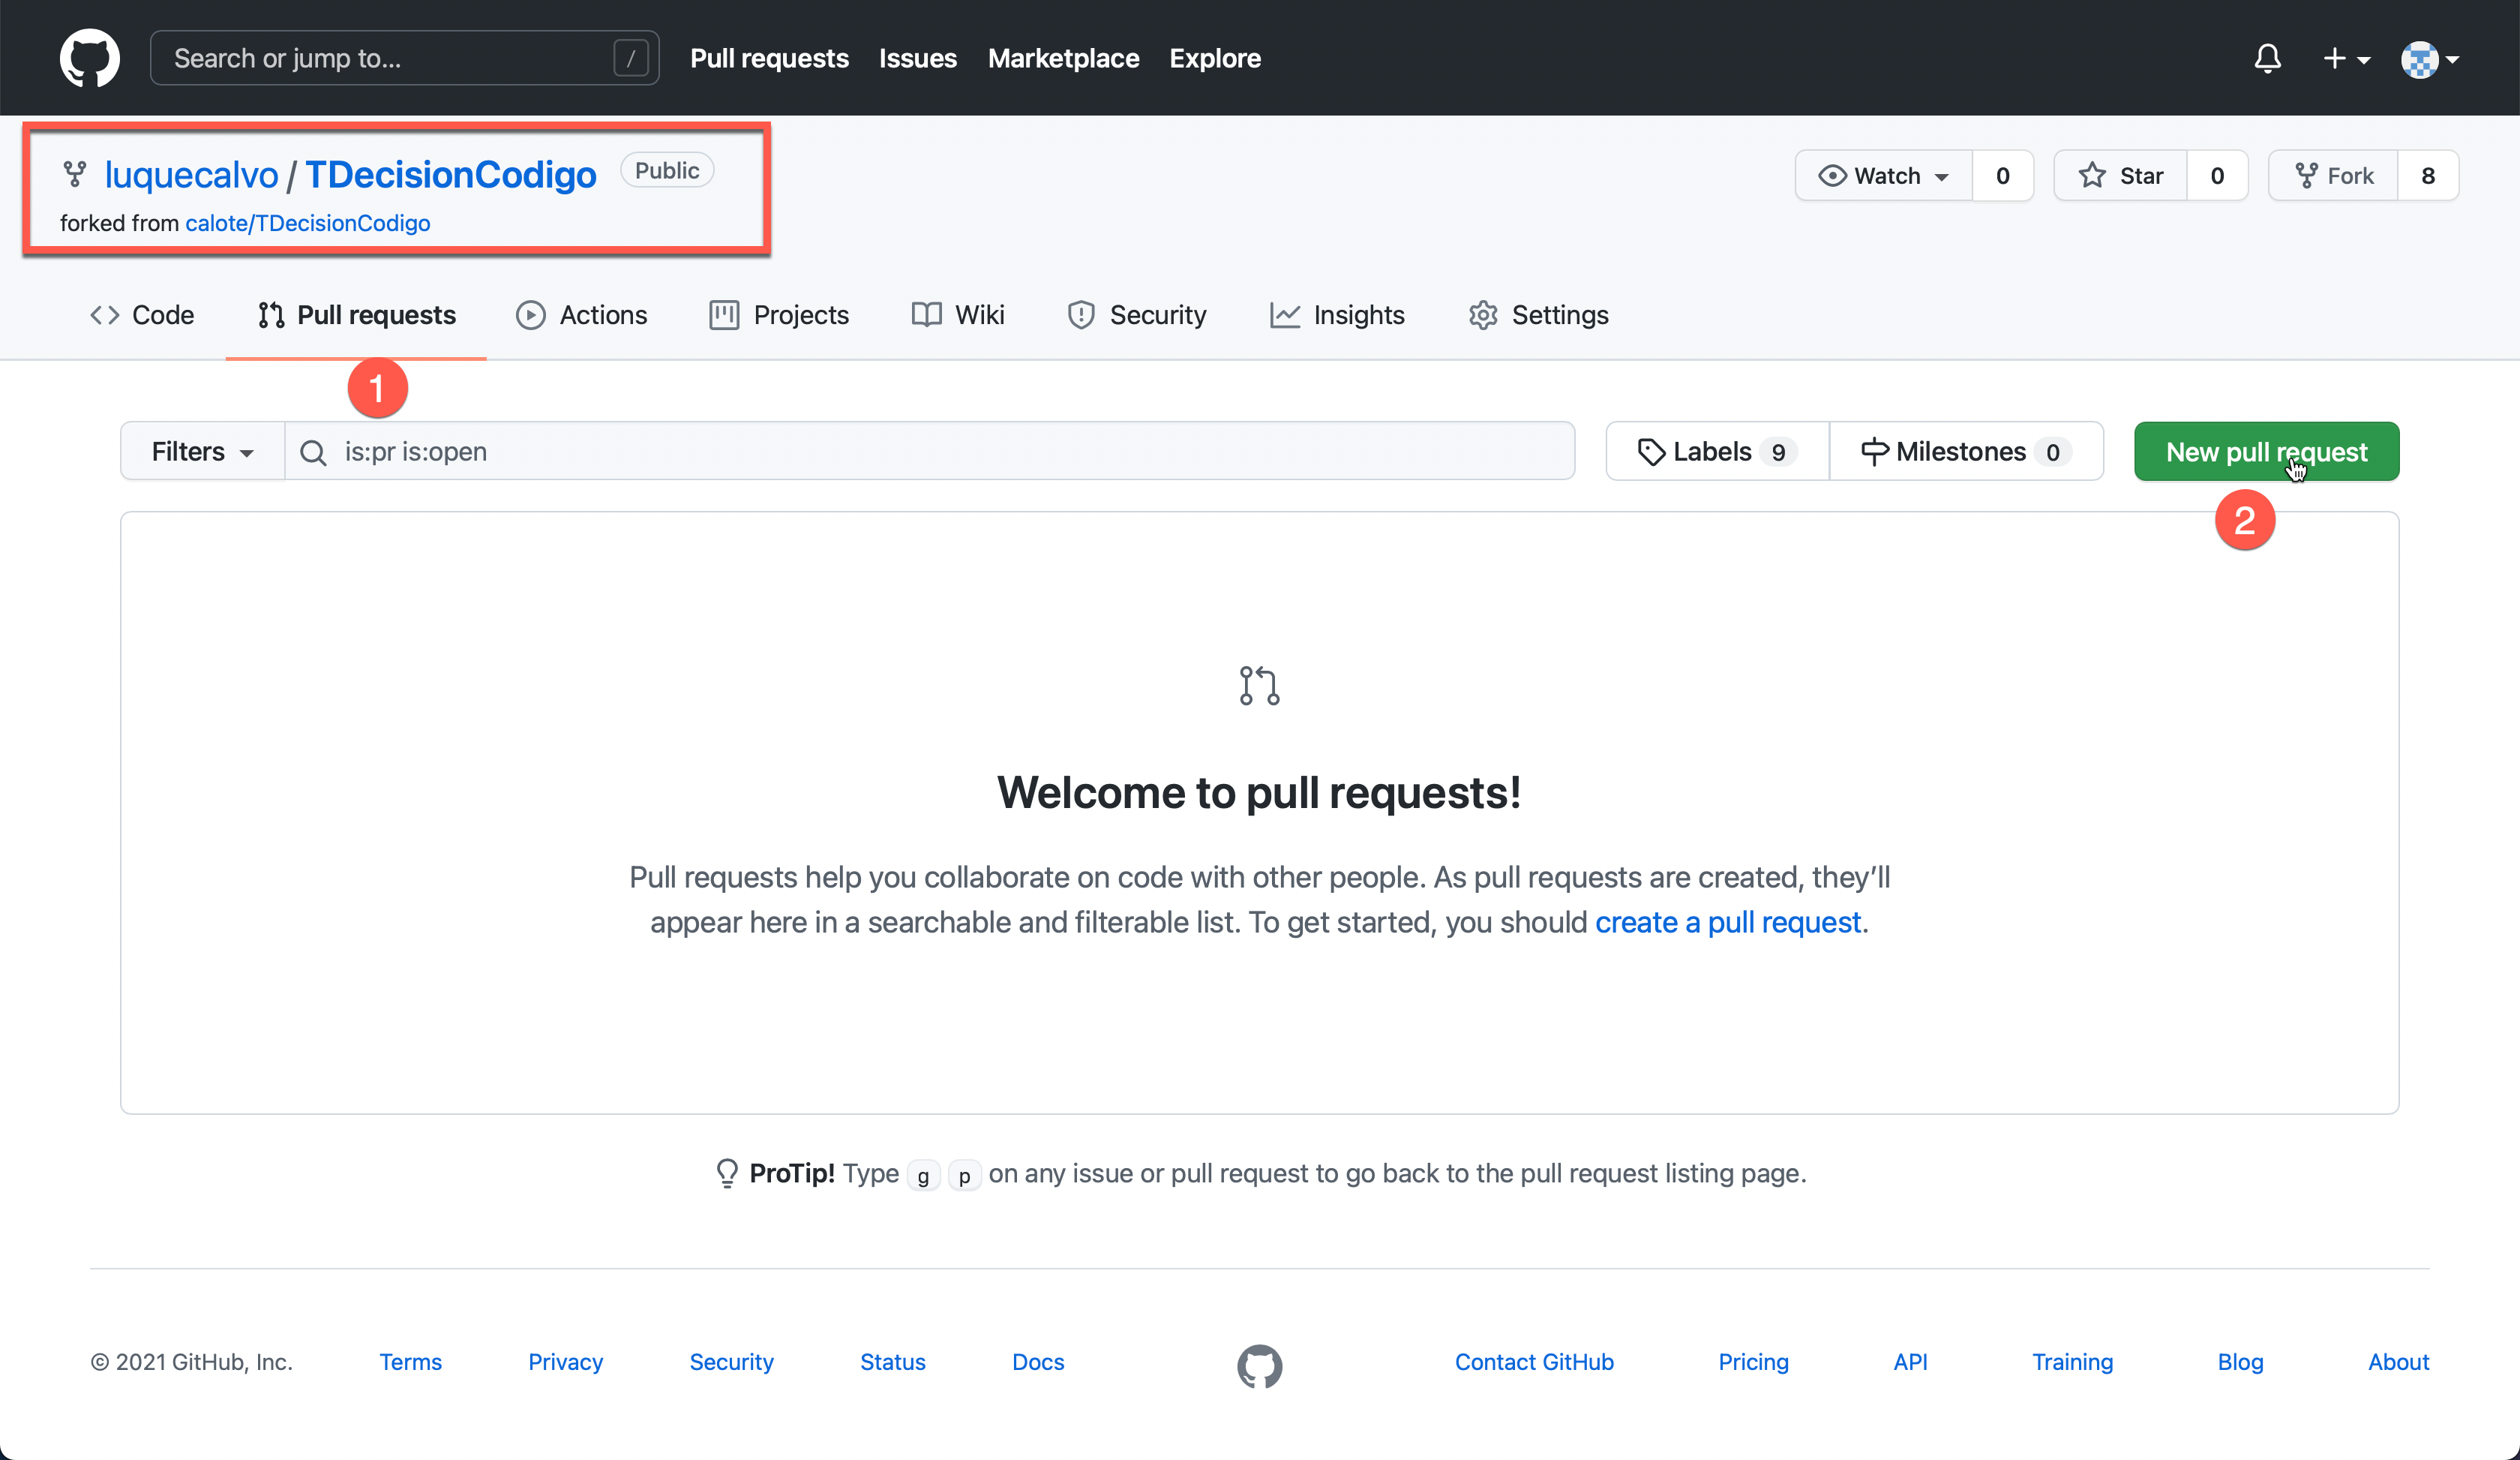Switch to the Actions tab
The width and height of the screenshot is (2520, 1460).
tap(582, 315)
